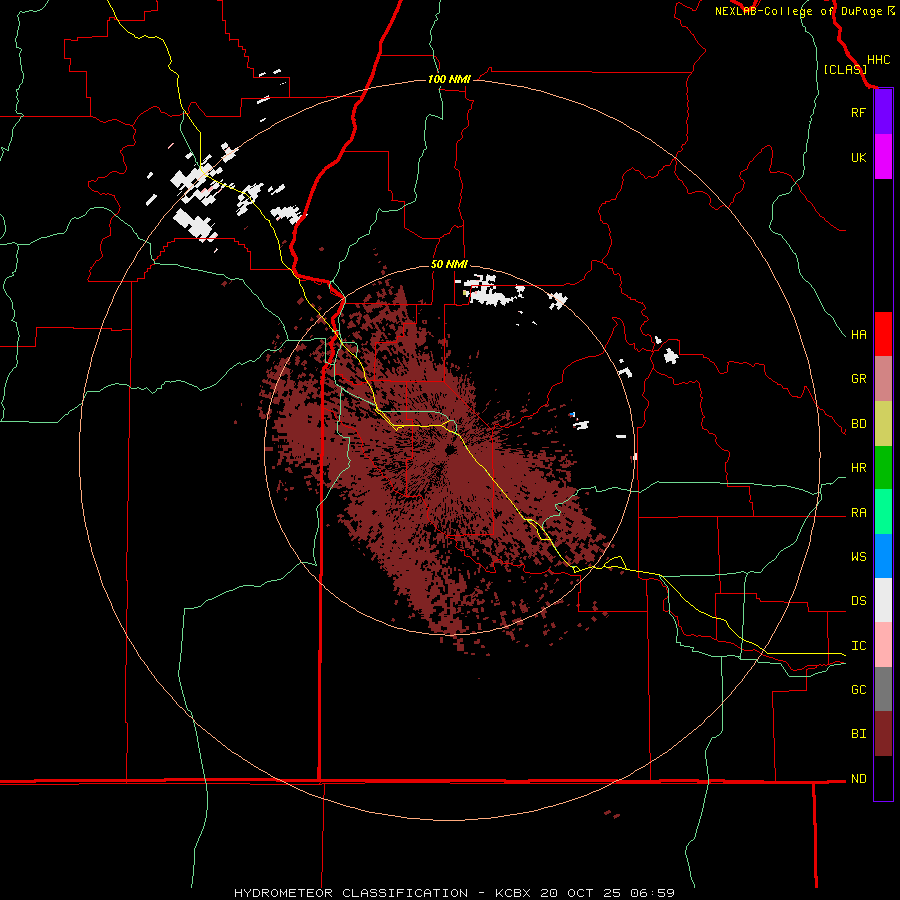Click the BD legend label
Viewport: 900px width, 900px height.
[x=858, y=424]
